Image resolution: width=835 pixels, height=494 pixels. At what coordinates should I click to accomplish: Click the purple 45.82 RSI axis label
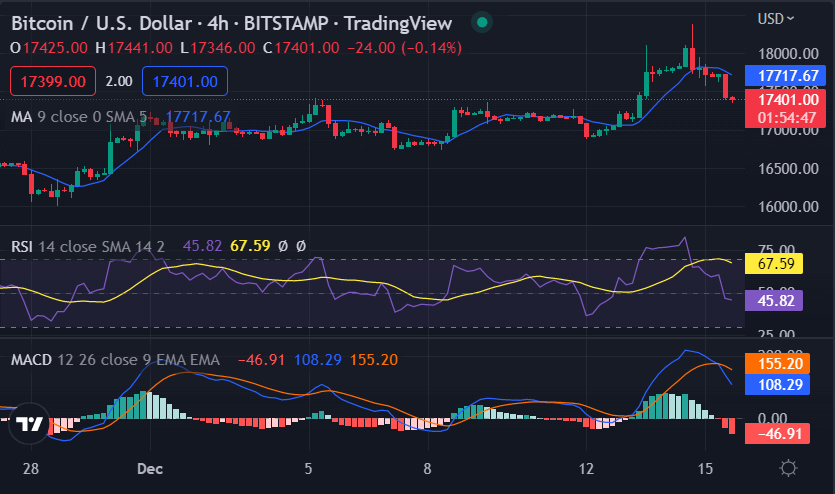(773, 301)
